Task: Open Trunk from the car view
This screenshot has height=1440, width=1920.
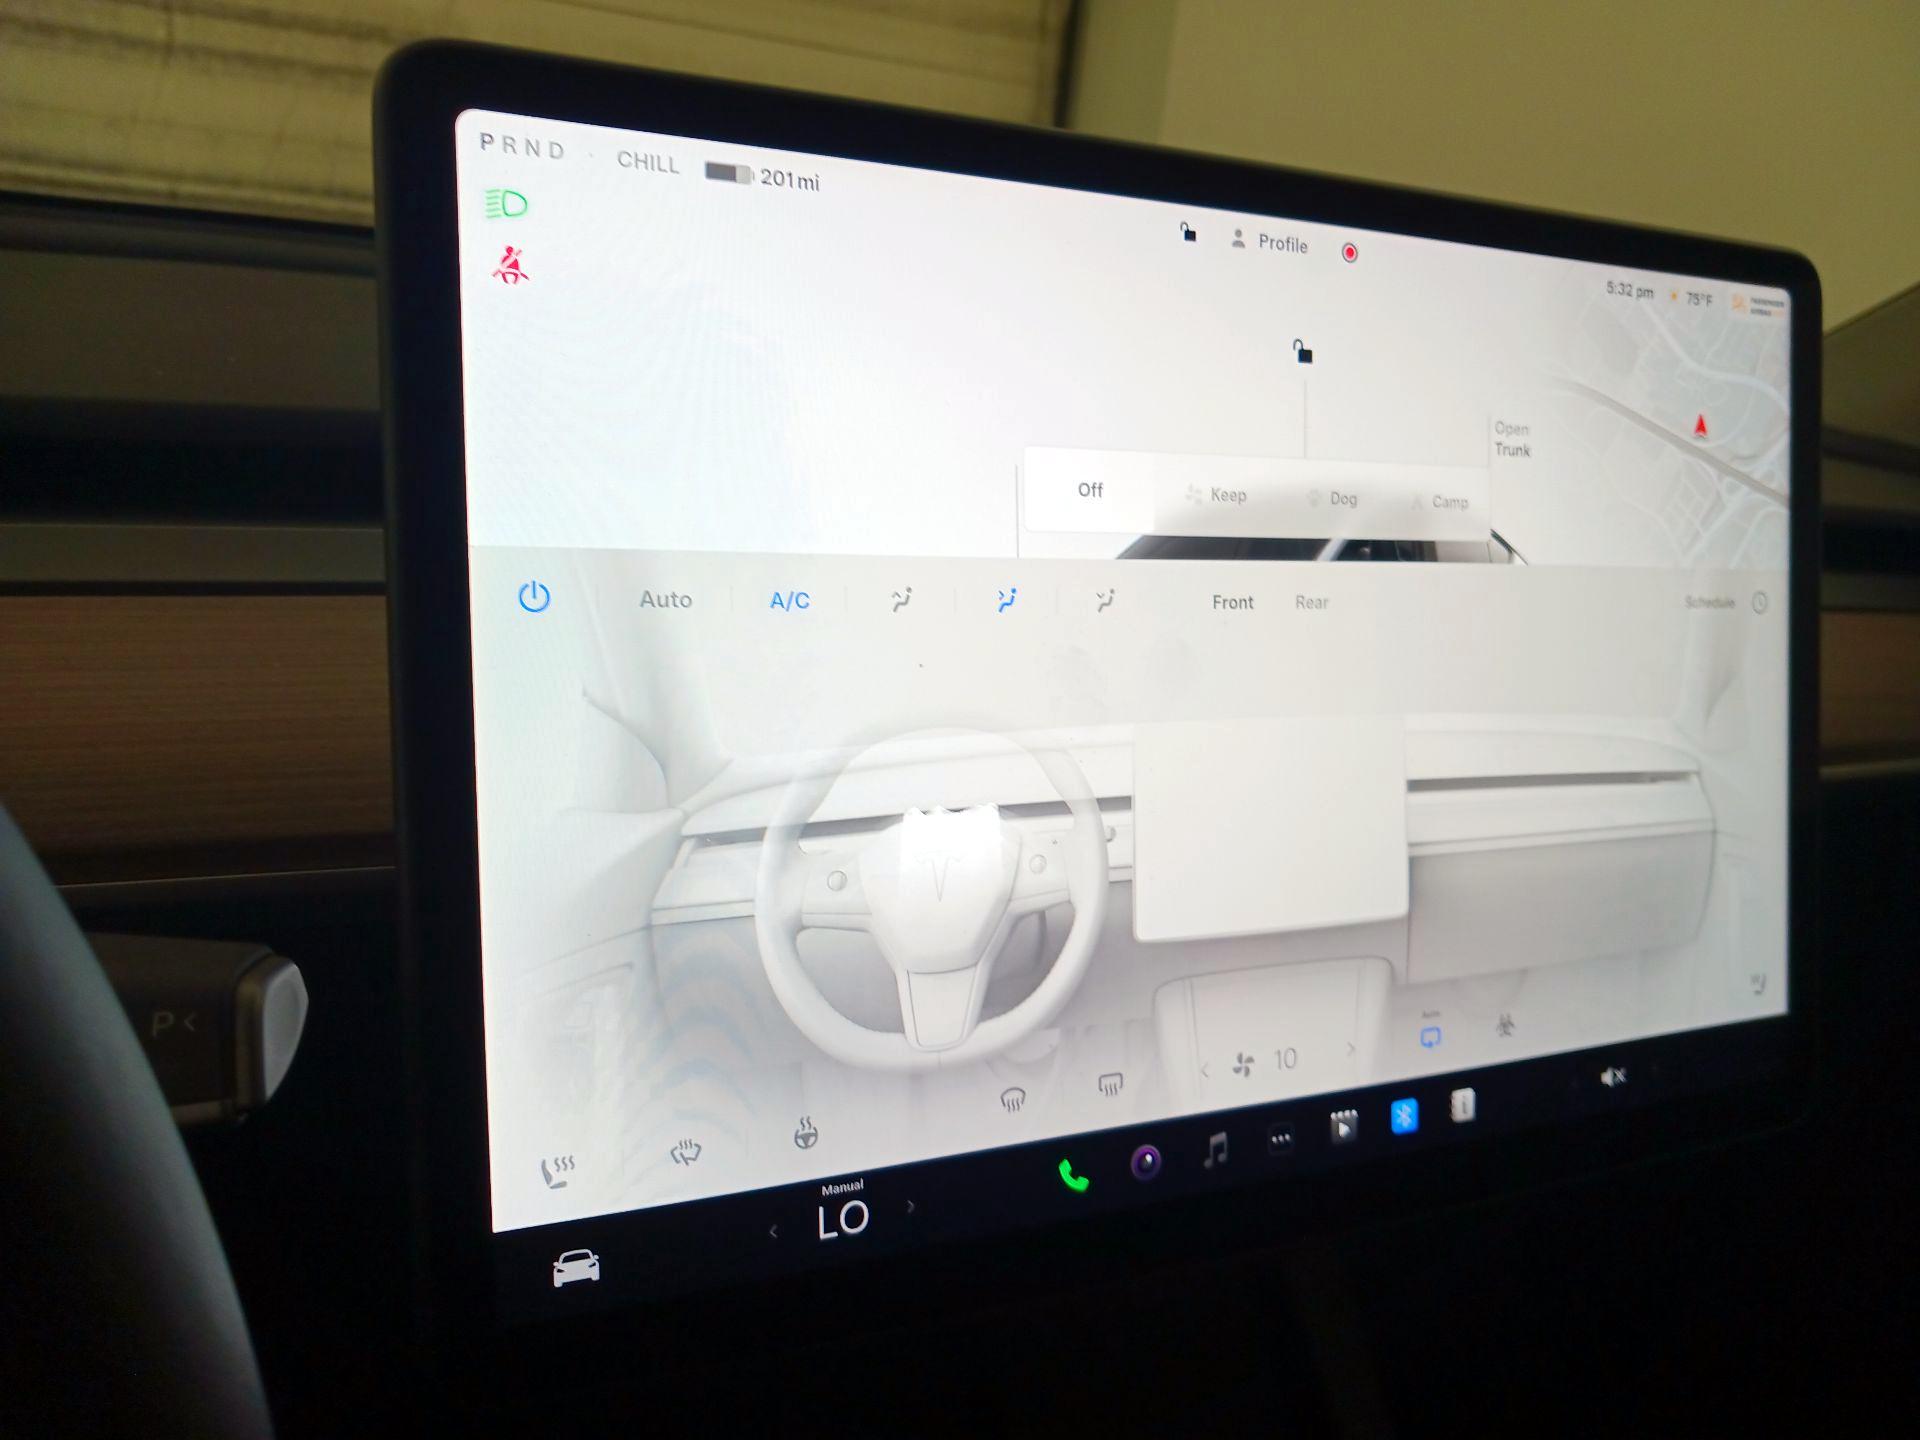Action: [1510, 440]
